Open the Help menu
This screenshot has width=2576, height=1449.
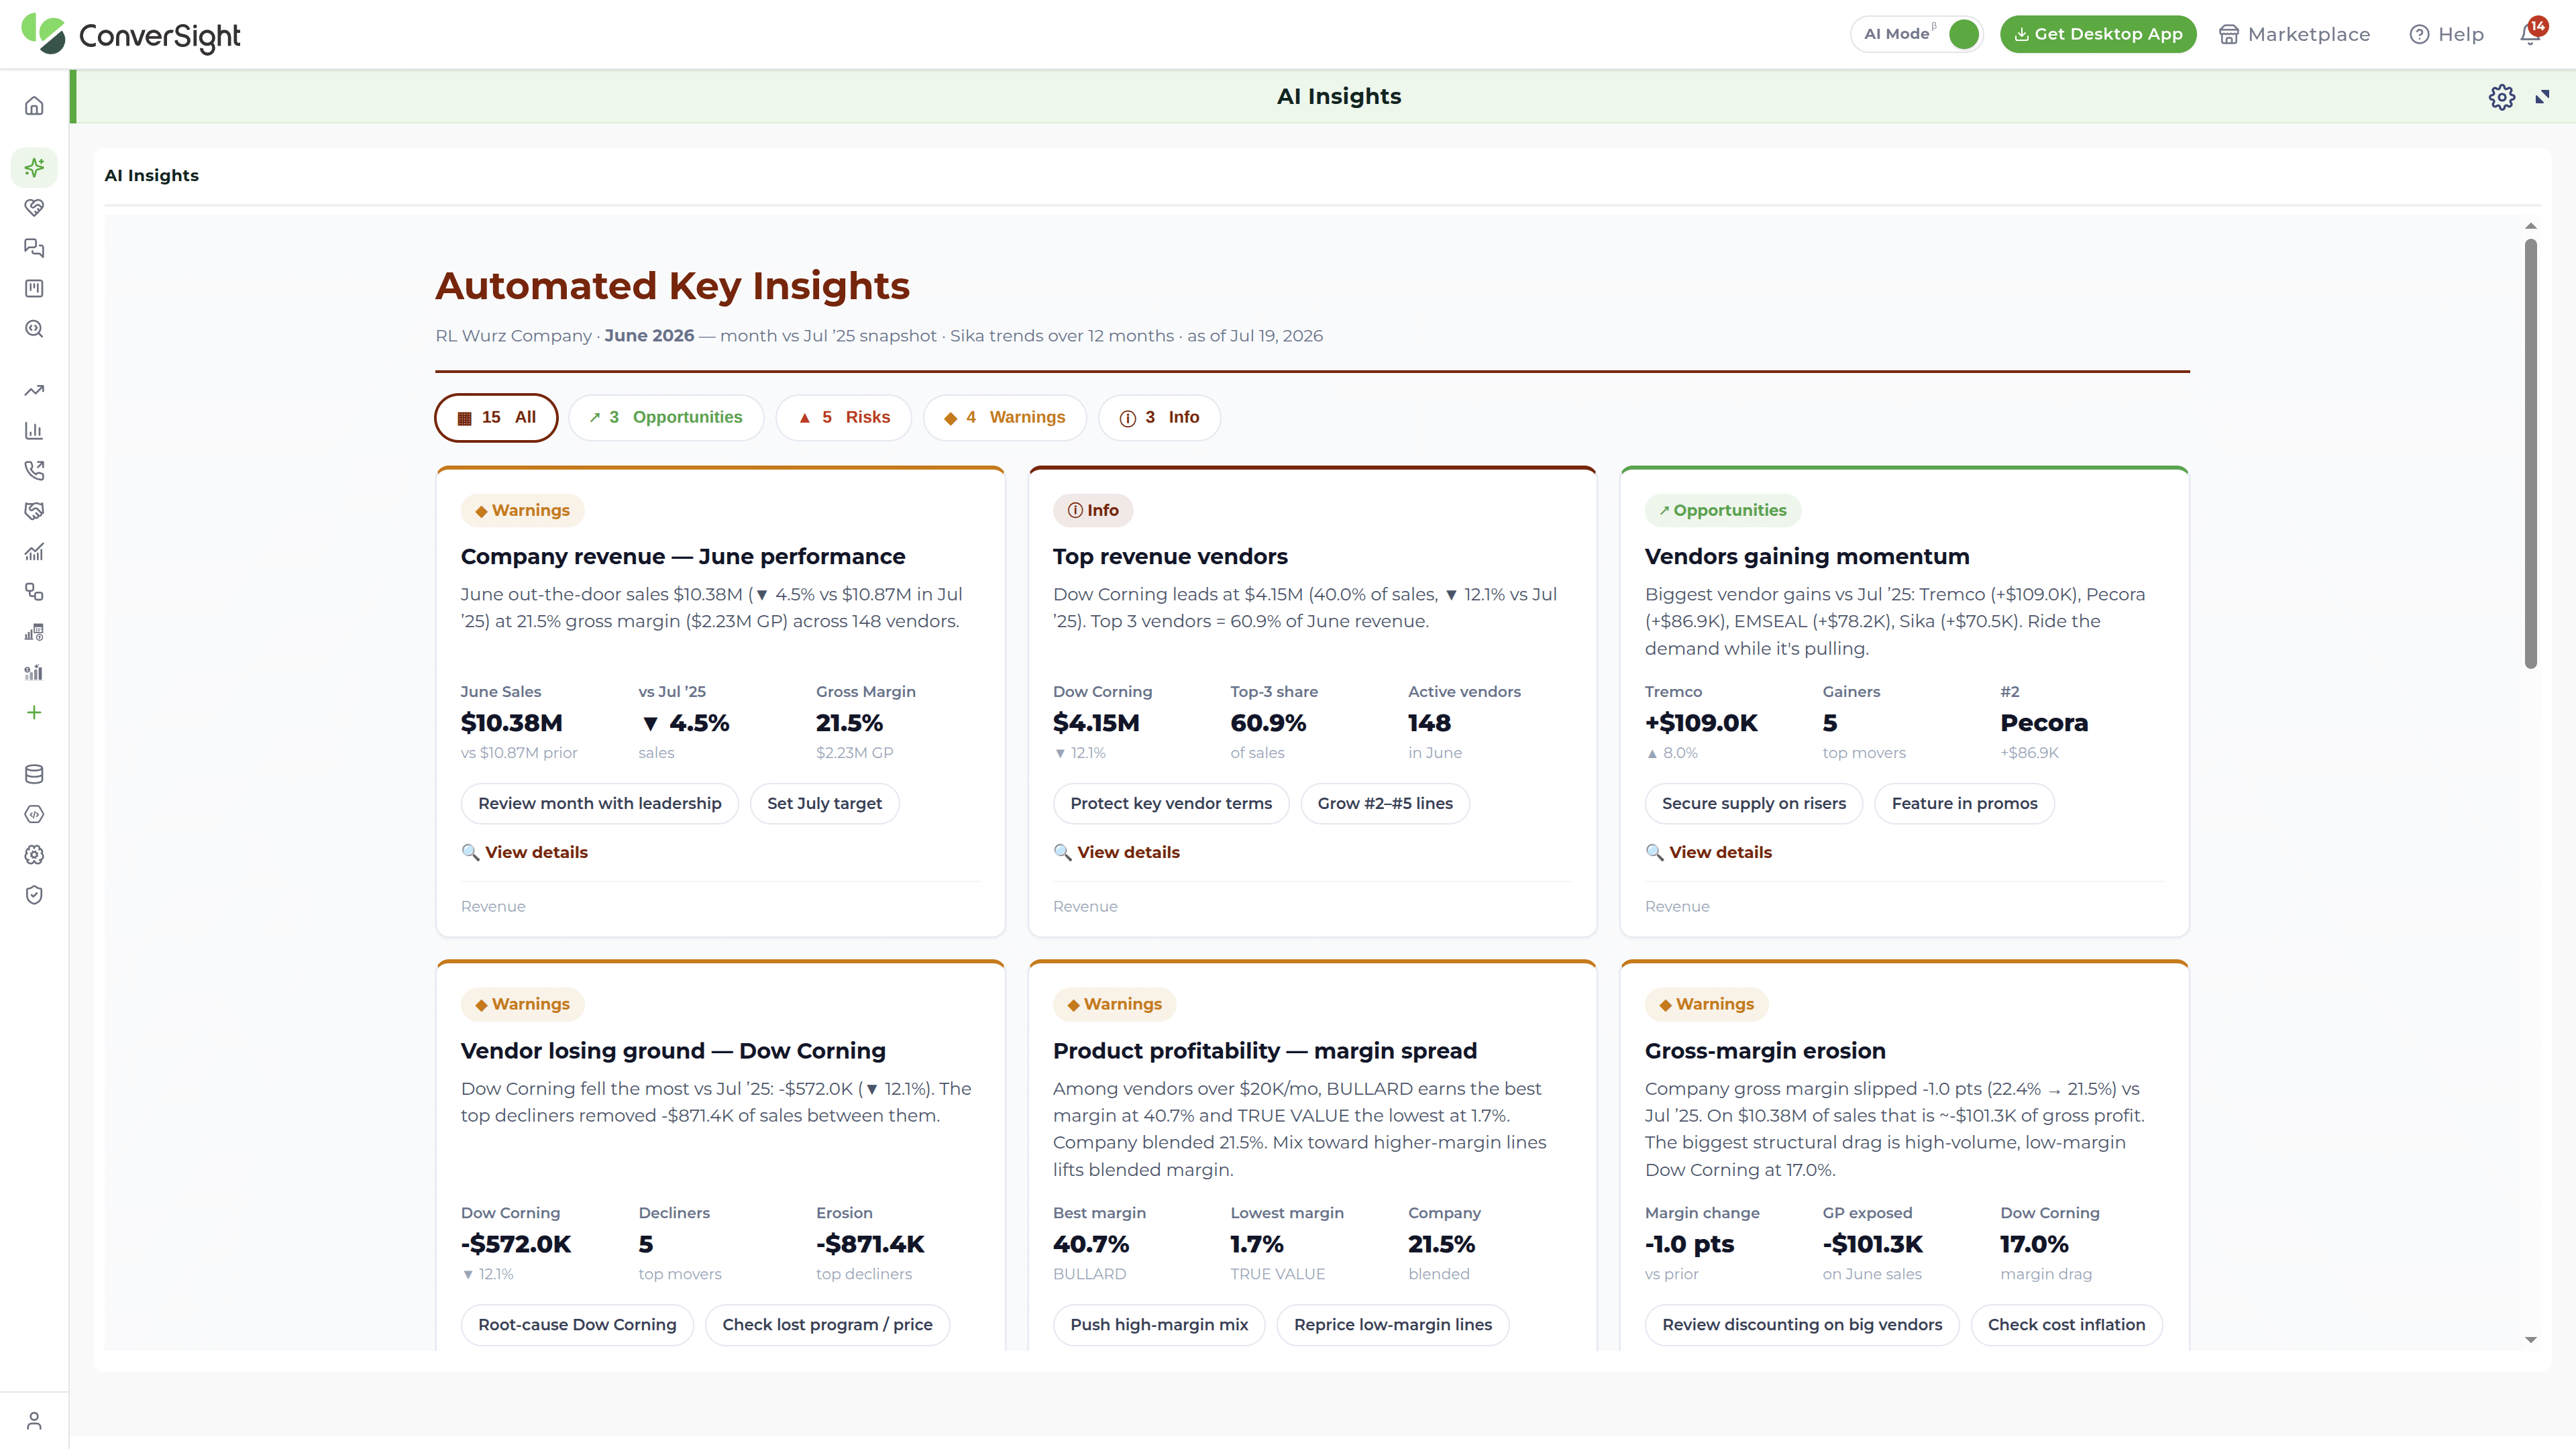pos(2446,34)
